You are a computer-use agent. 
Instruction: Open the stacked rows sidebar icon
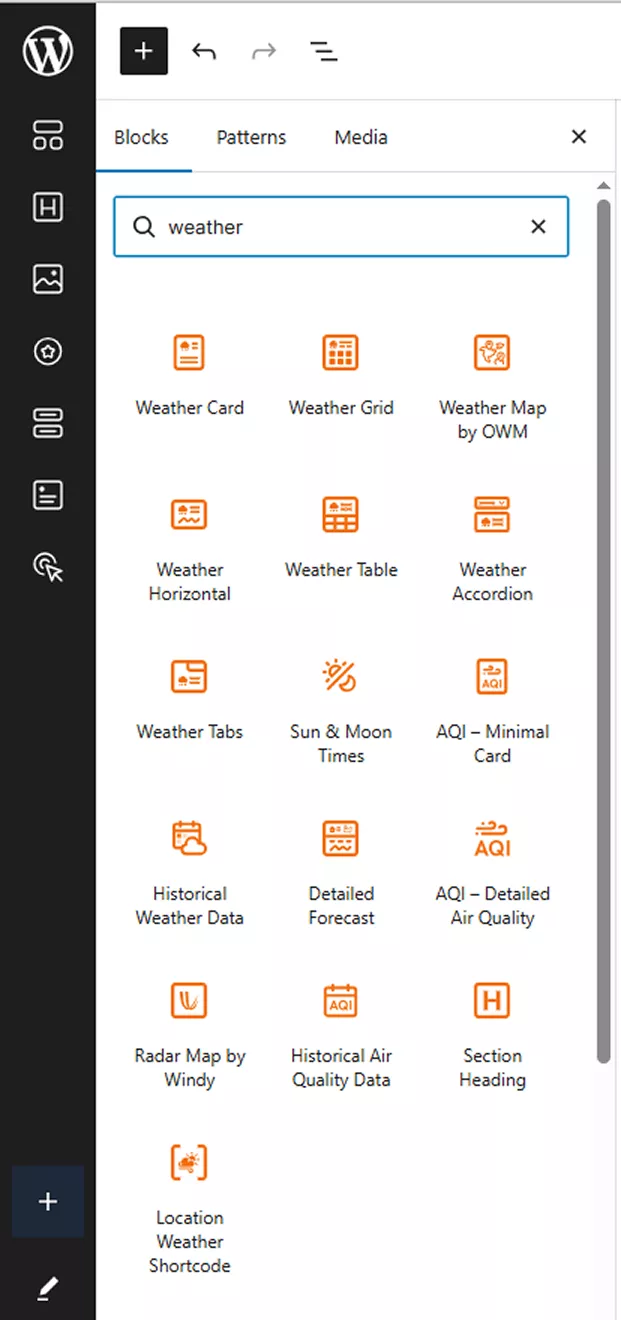click(x=48, y=423)
